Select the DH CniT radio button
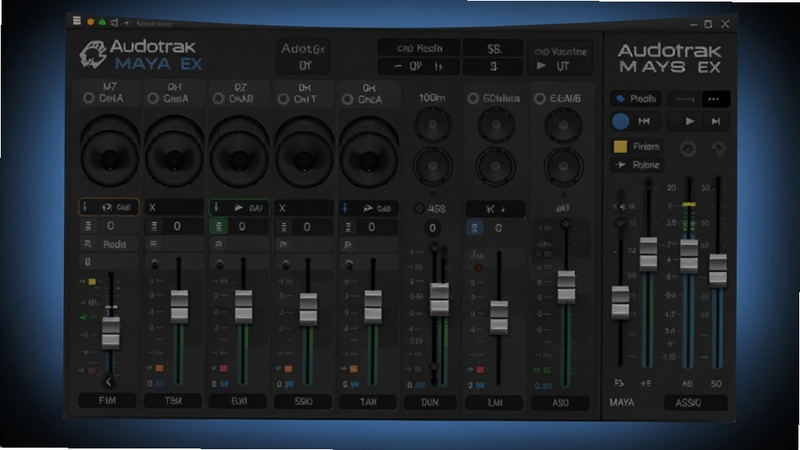This screenshot has height=450, width=800. point(283,99)
